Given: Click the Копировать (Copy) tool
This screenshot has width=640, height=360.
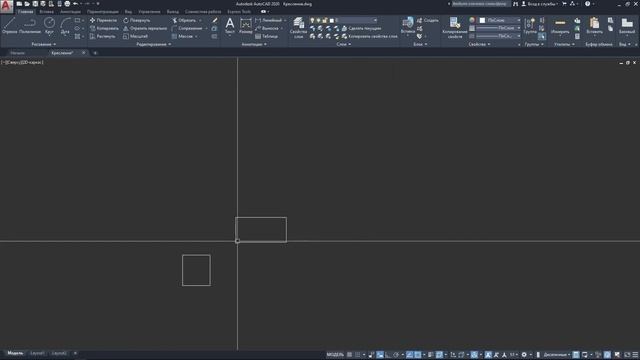Looking at the screenshot, I should click(104, 28).
